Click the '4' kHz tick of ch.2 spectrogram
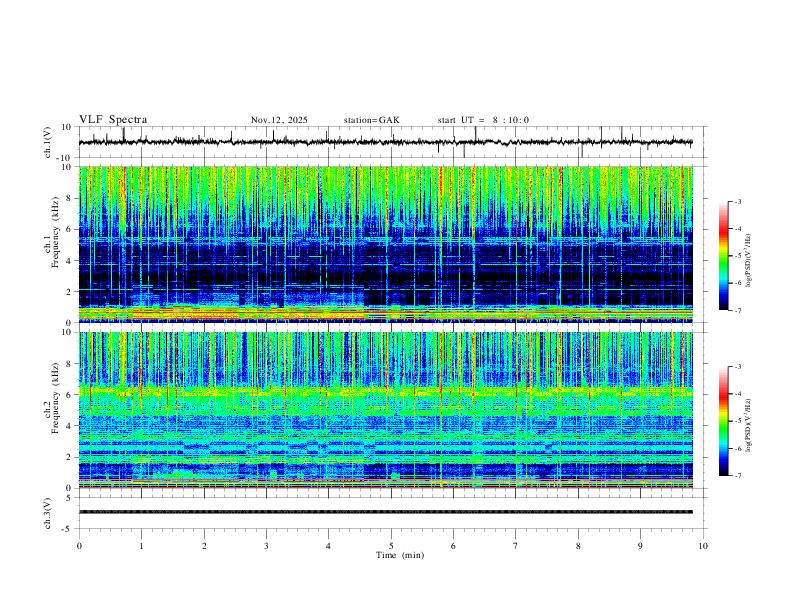Viewport: 792px width, 612px height. (x=70, y=426)
